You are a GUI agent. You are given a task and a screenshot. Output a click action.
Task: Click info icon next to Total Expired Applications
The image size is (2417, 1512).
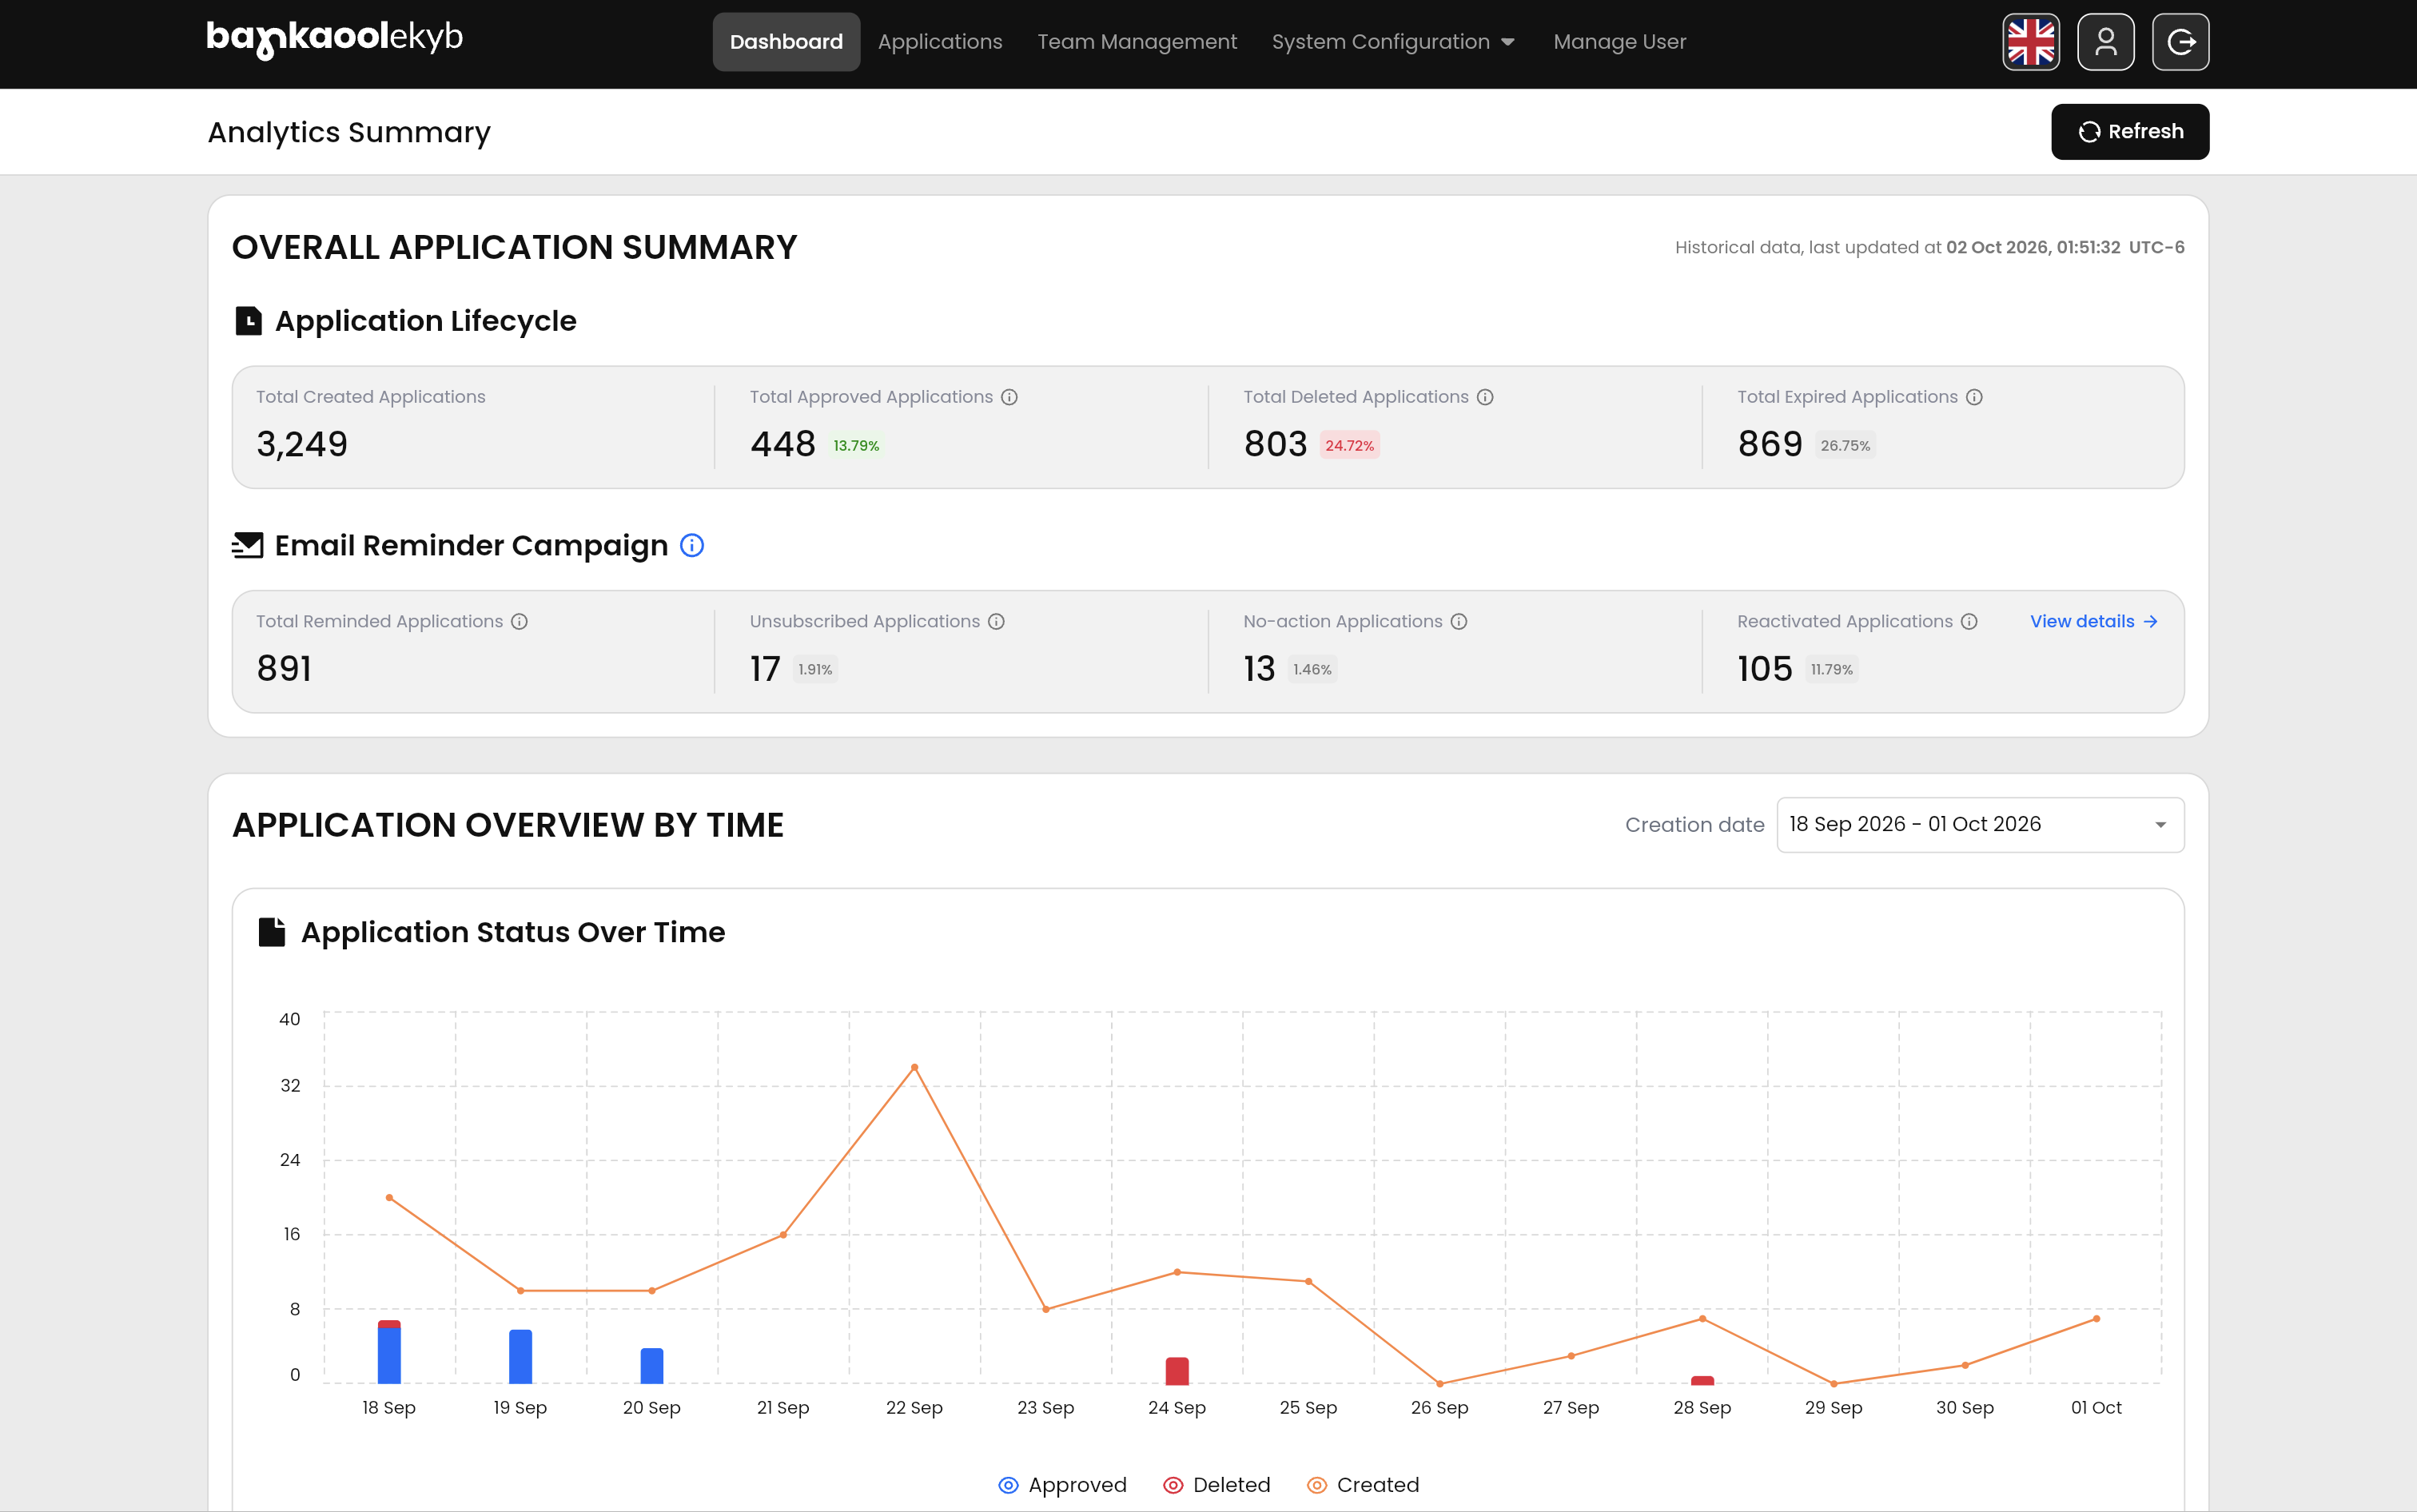click(x=1974, y=397)
